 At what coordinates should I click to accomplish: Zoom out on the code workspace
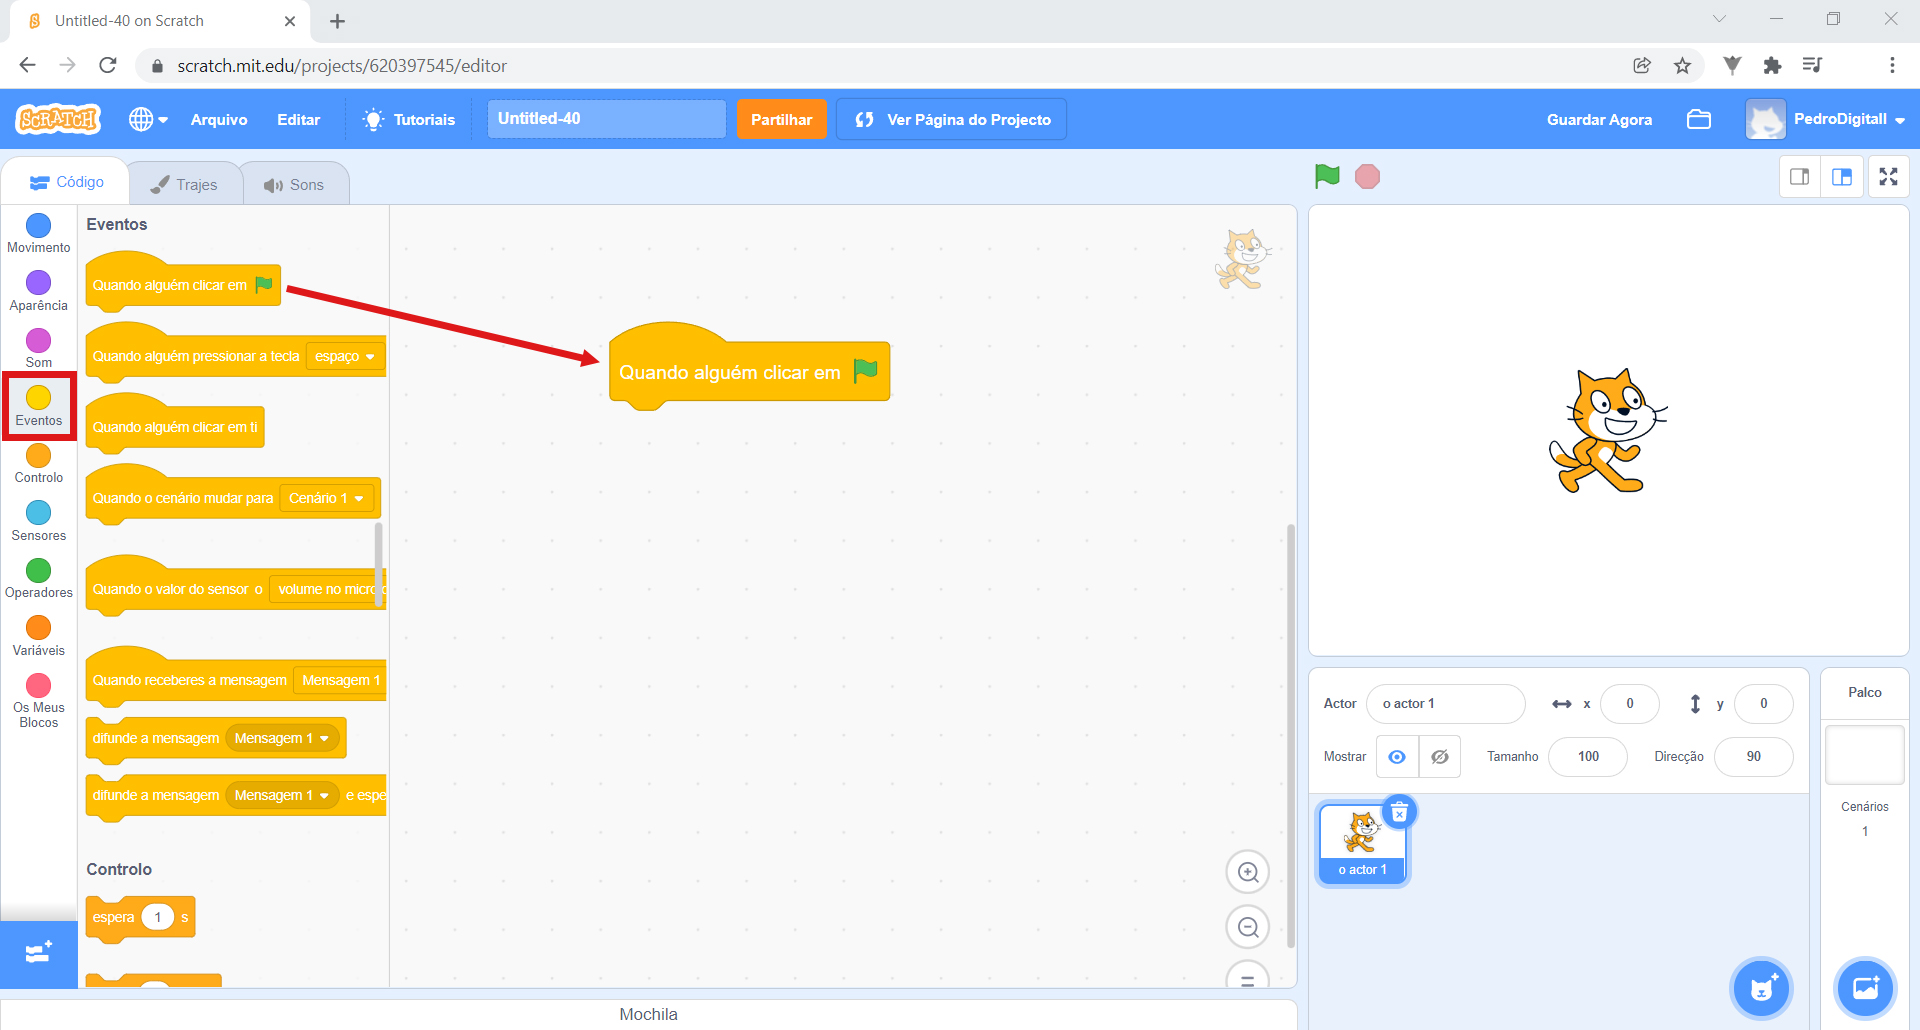pos(1248,927)
